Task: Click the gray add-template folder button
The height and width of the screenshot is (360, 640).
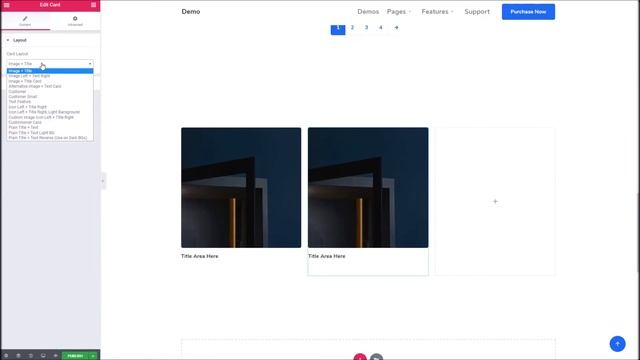Action: pyautogui.click(x=376, y=357)
